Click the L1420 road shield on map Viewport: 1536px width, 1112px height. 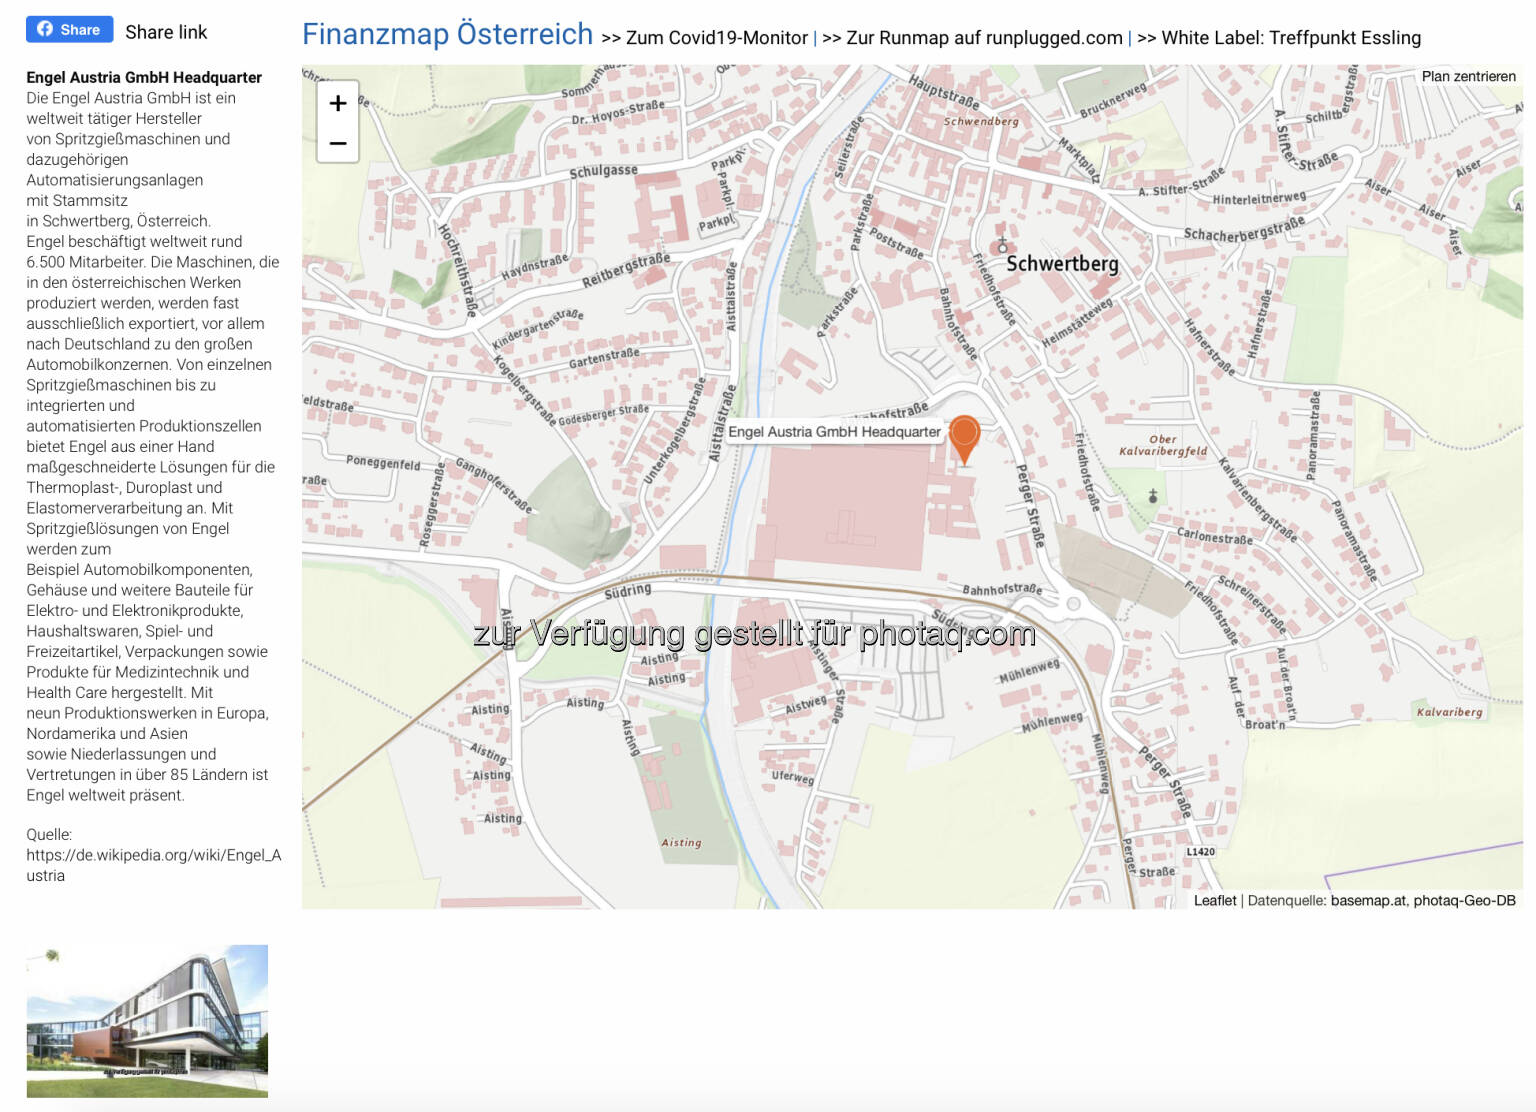point(1200,852)
